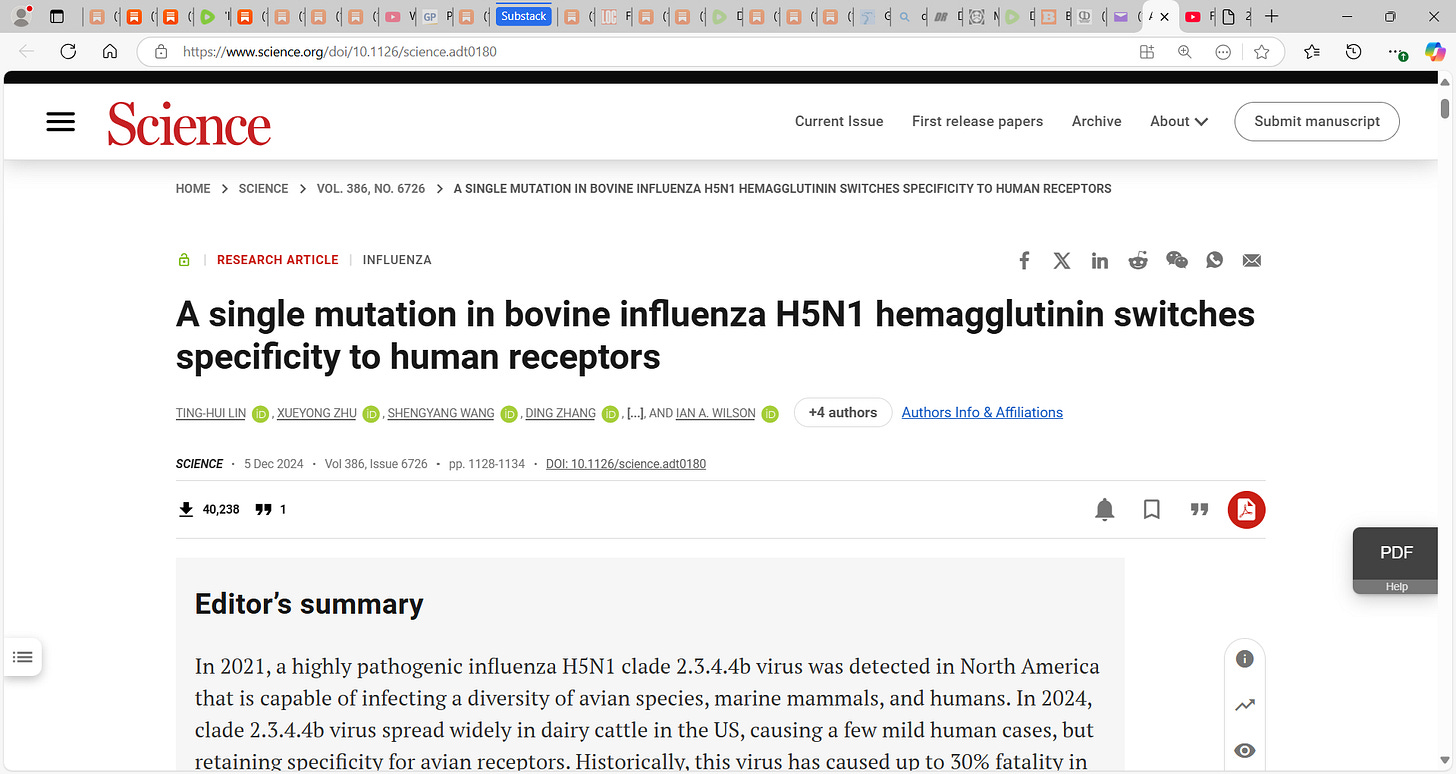
Task: Add this page to browser favorites star
Action: point(1261,52)
